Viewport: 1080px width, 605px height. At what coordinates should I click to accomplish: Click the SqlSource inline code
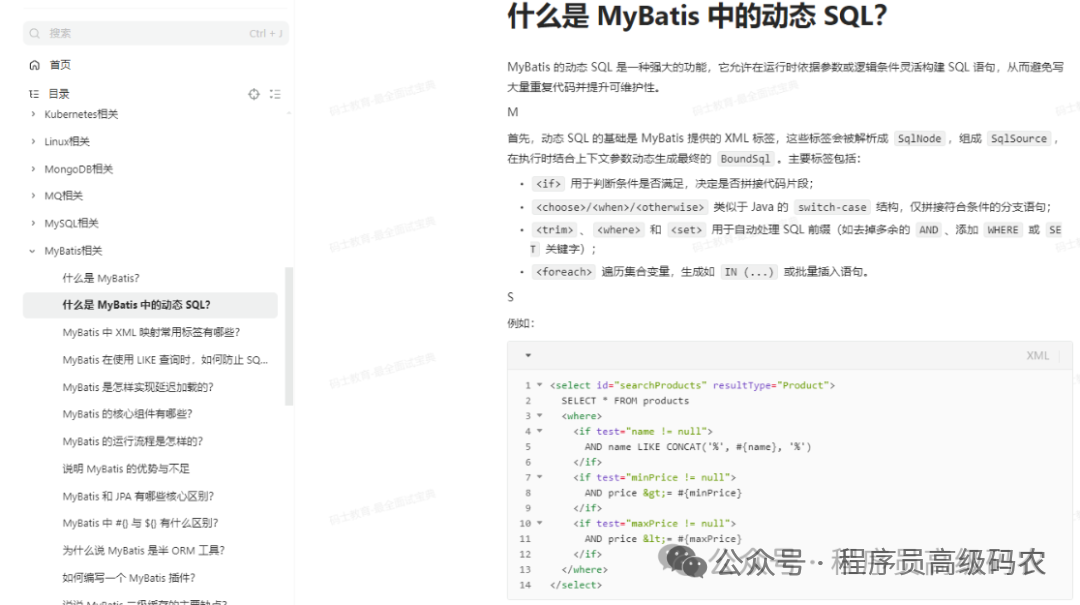tap(1019, 139)
